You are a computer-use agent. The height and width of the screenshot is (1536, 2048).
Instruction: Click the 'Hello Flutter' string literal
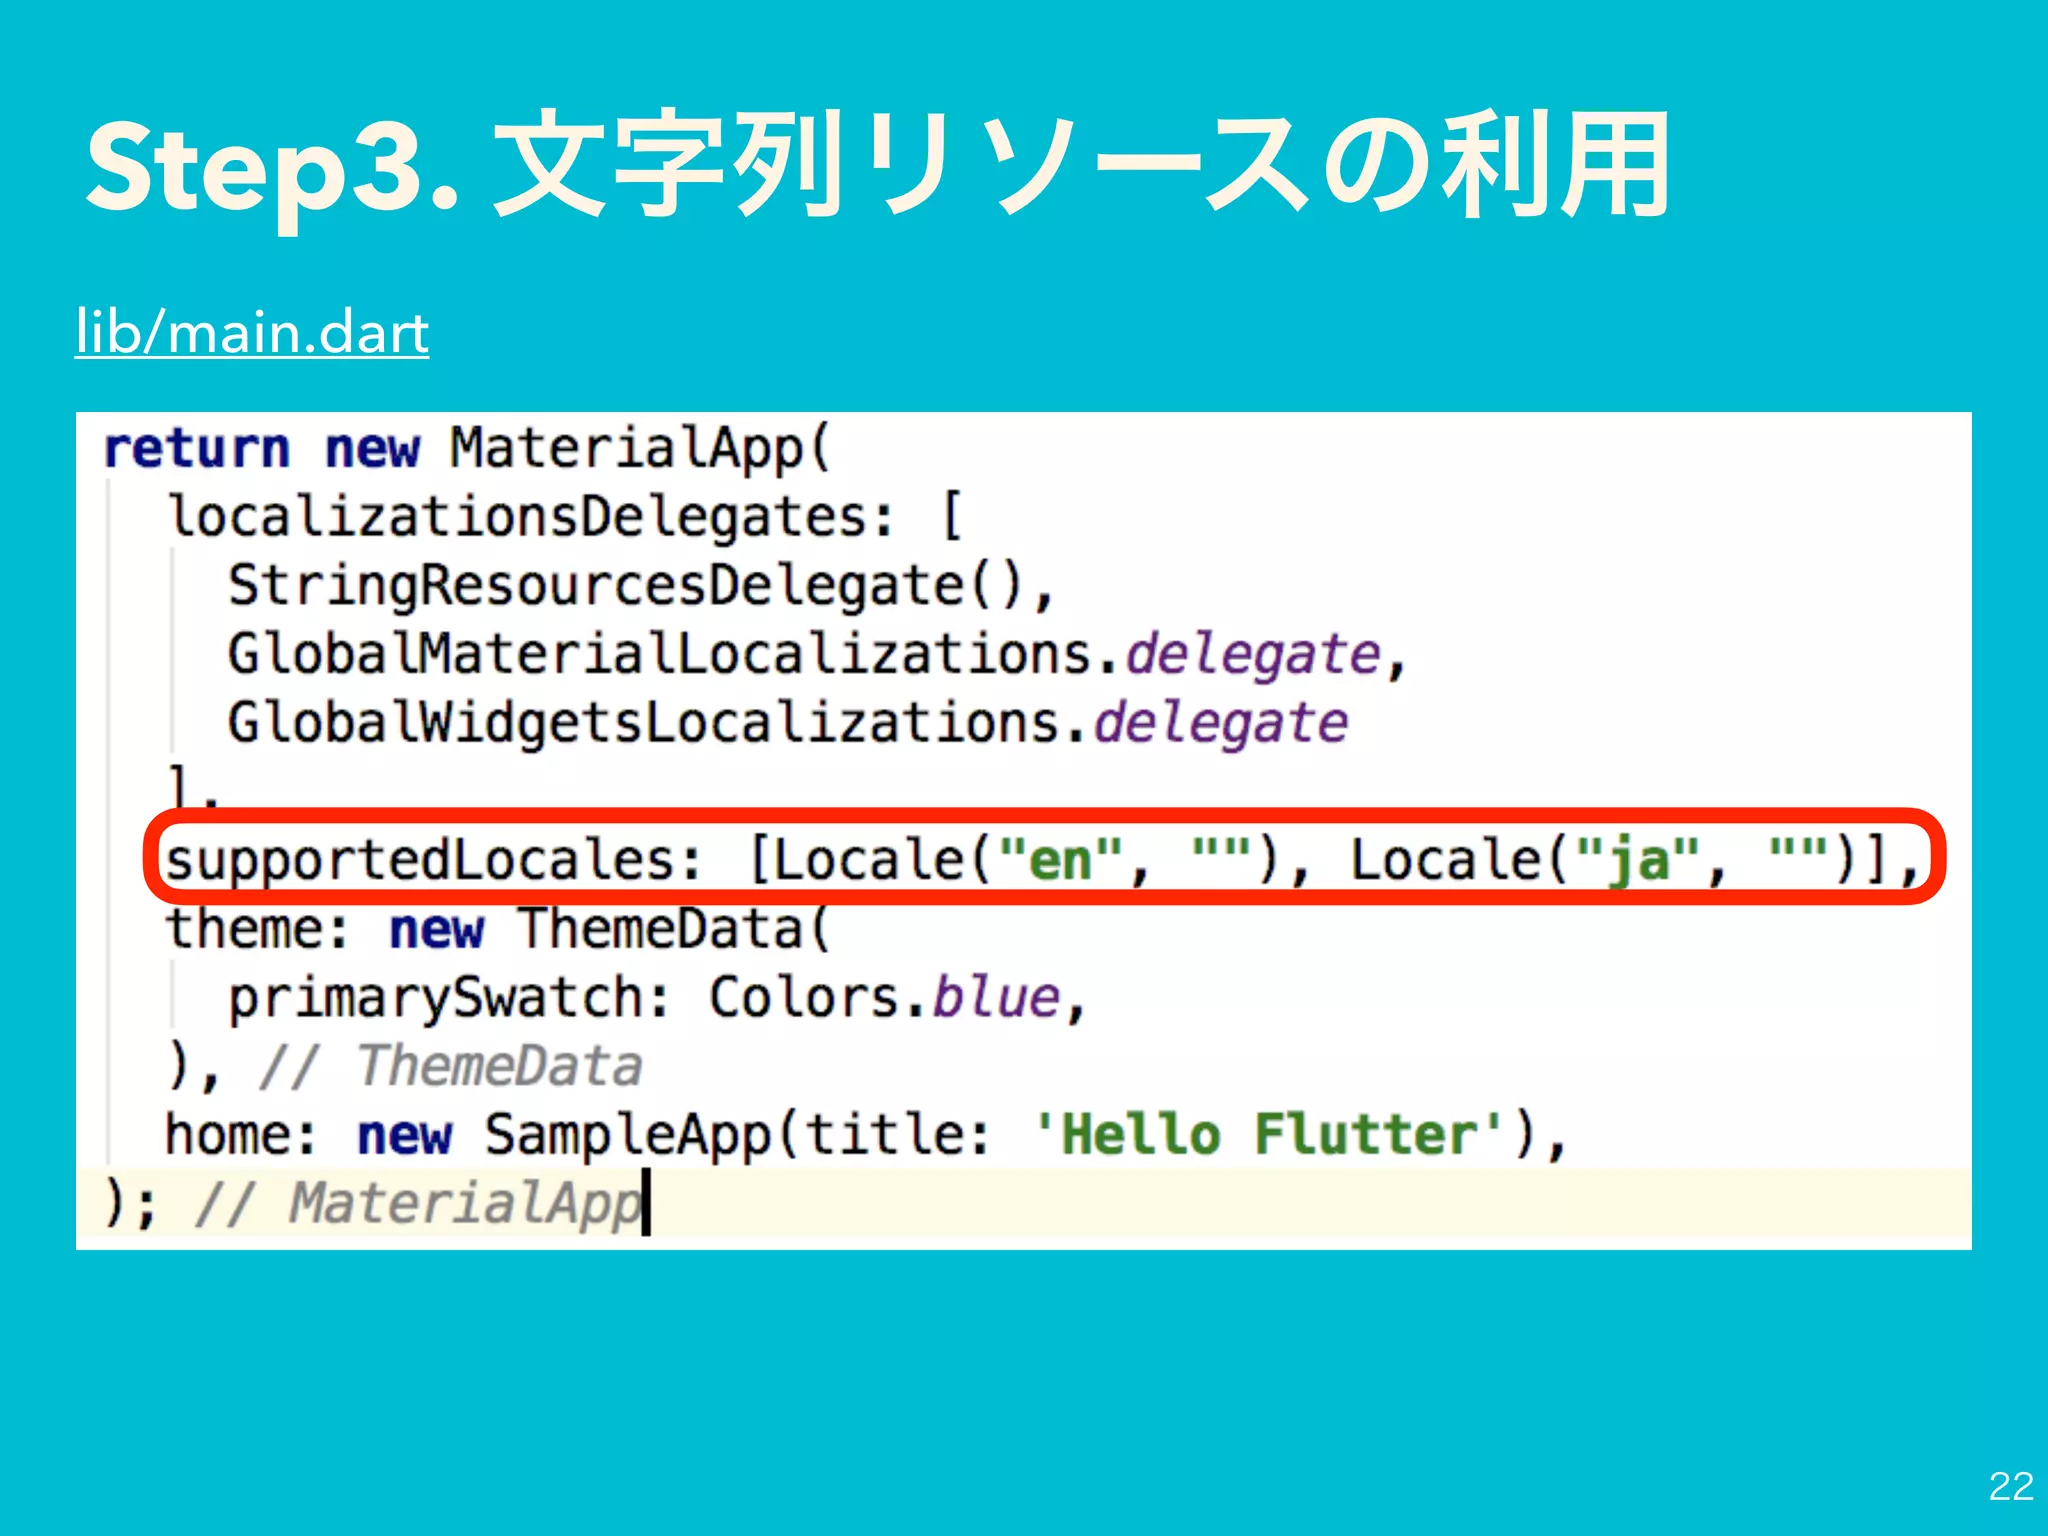1268,1134
